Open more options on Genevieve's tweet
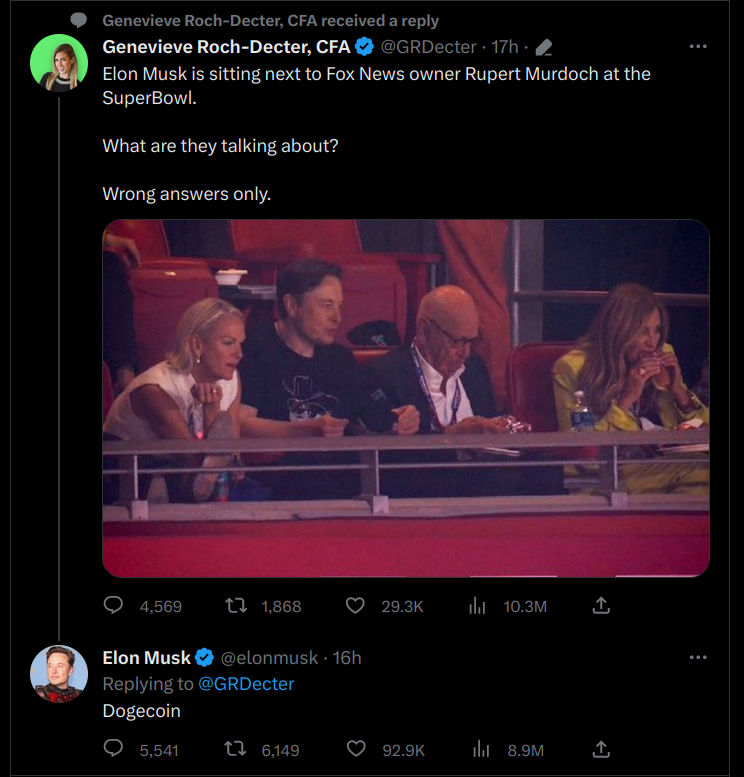 tap(698, 47)
